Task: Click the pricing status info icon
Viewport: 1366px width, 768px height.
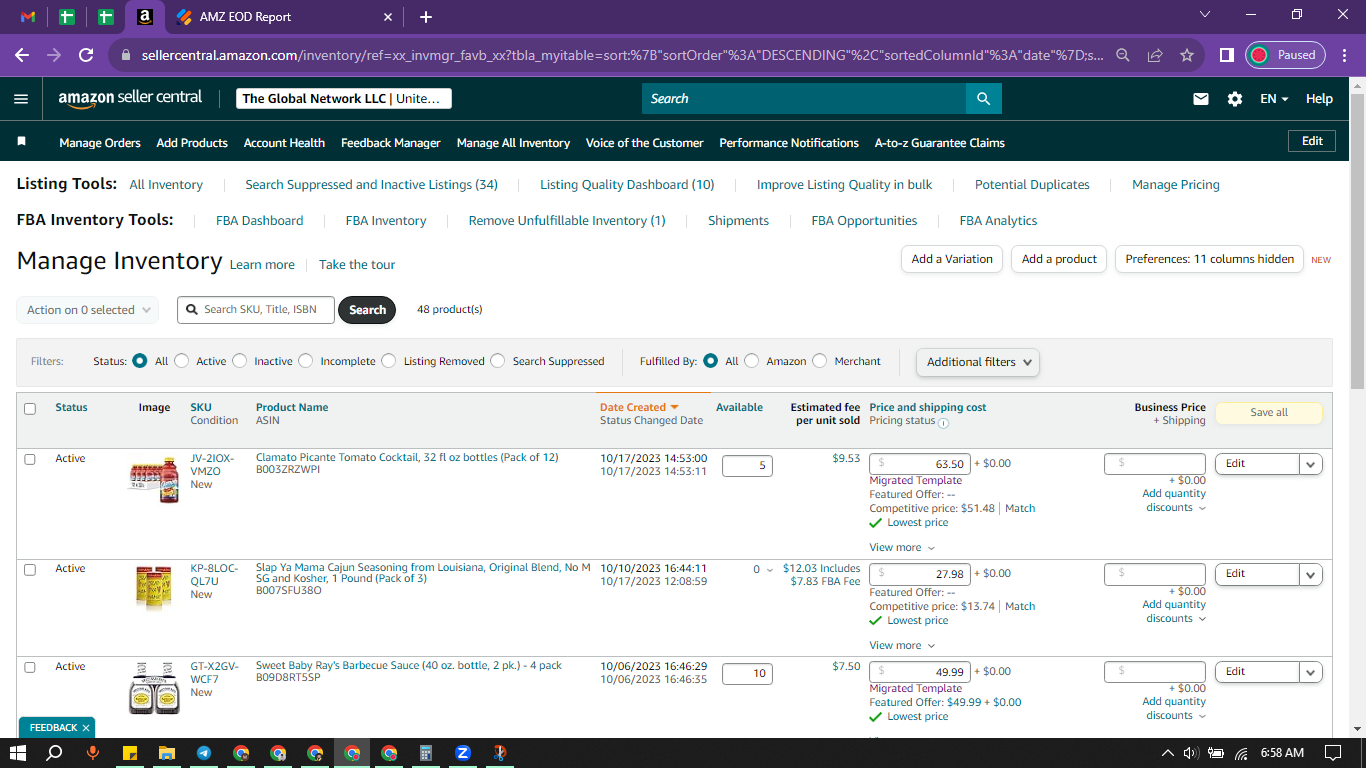Action: click(943, 422)
